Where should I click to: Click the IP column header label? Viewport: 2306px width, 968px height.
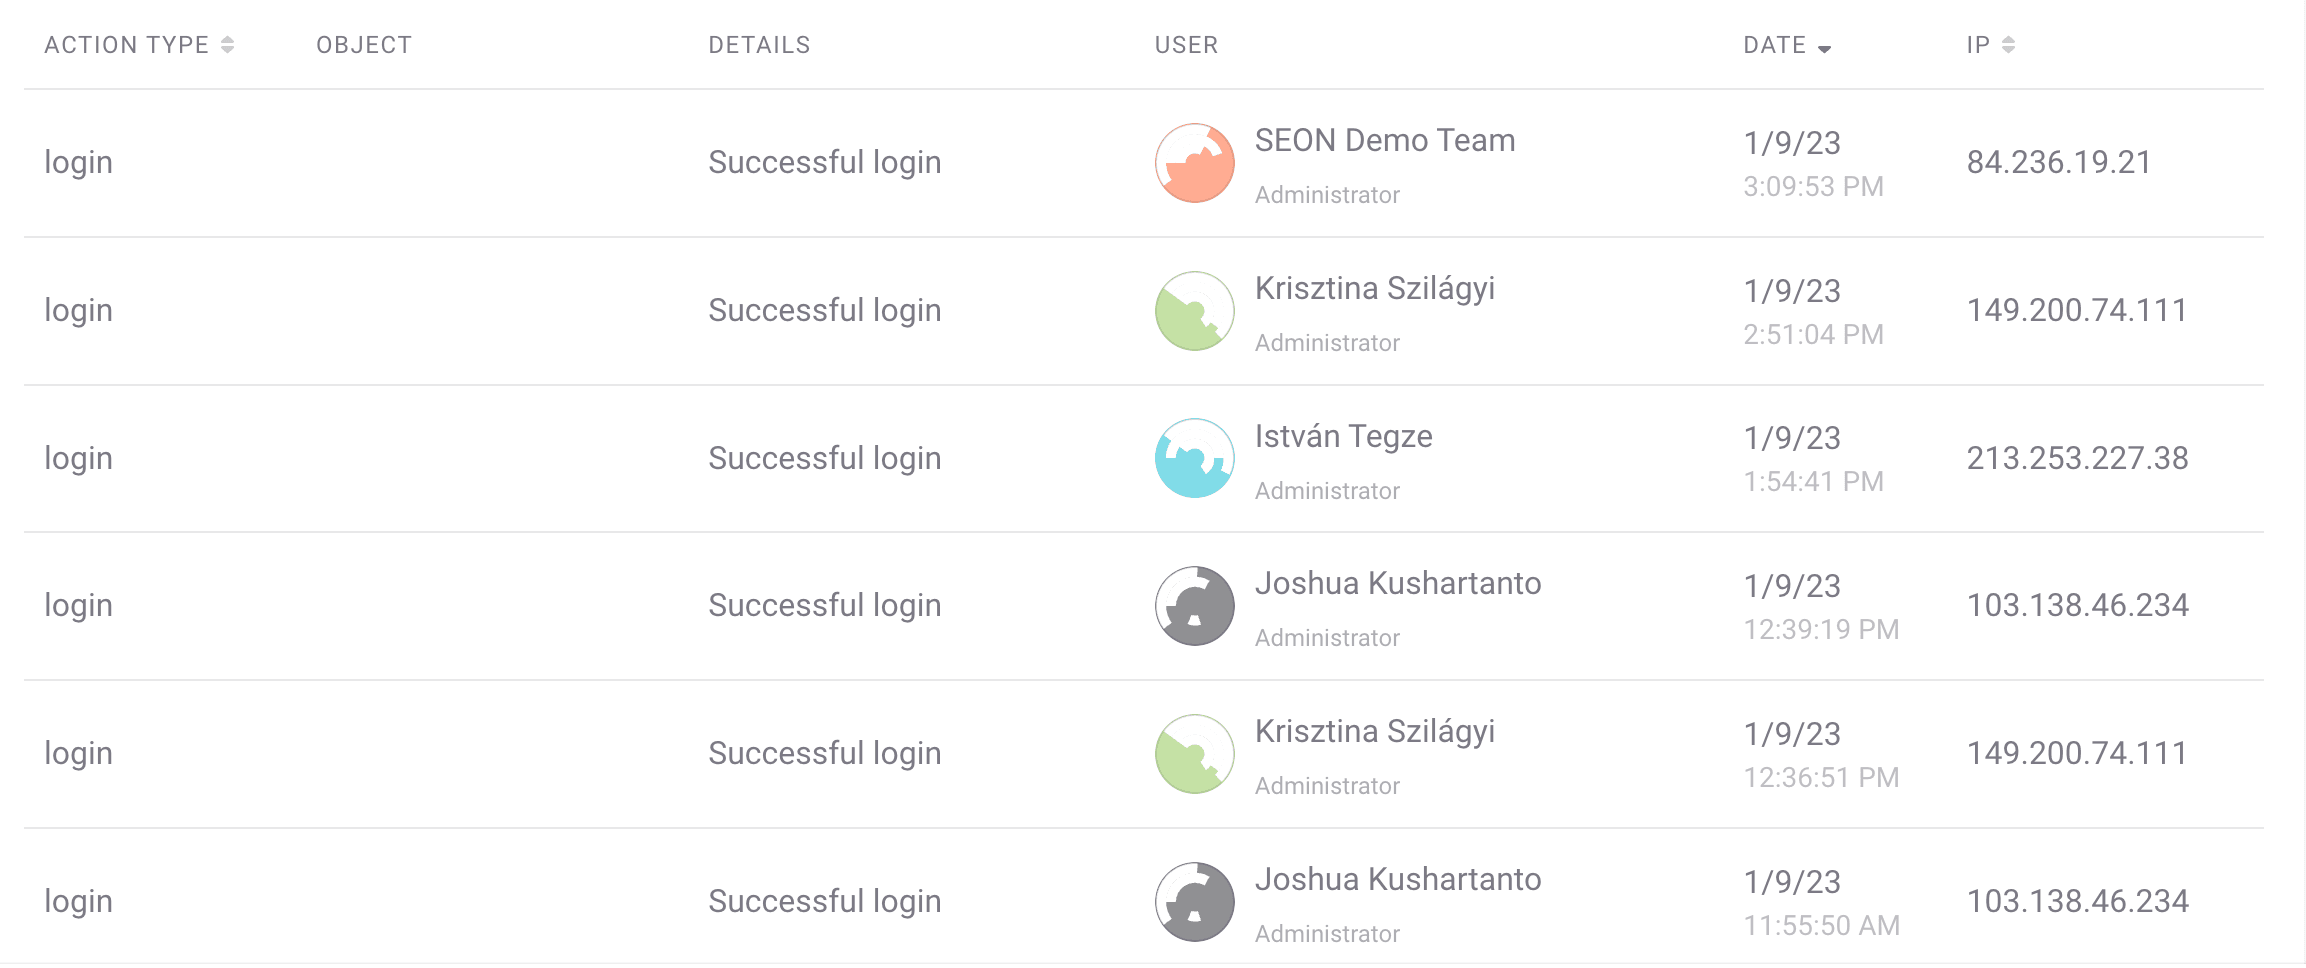1978,45
